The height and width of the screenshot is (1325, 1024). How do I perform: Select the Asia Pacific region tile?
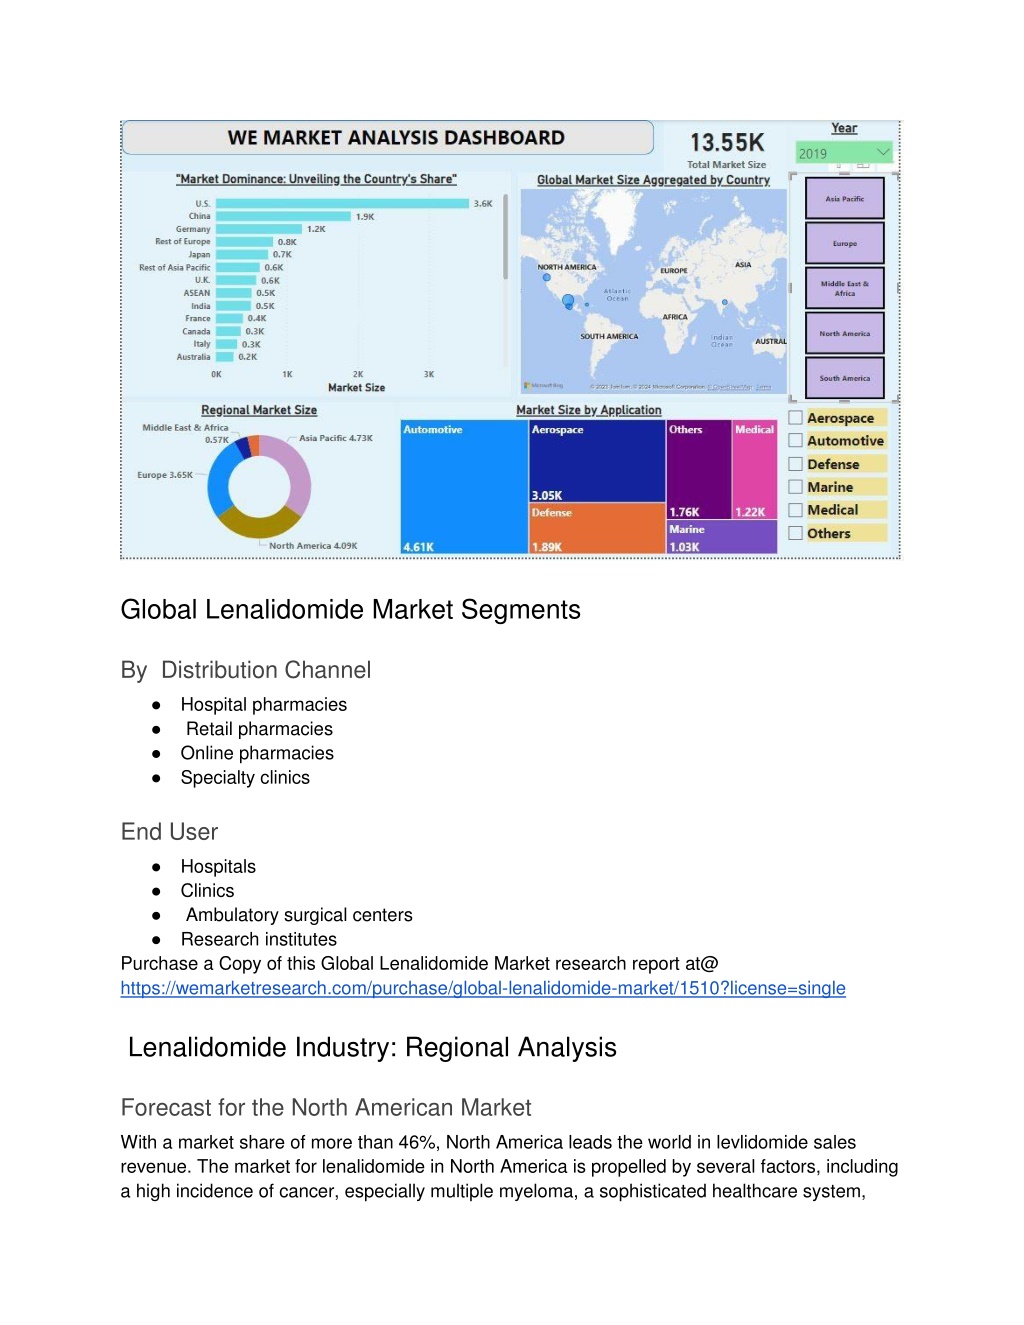click(x=845, y=198)
